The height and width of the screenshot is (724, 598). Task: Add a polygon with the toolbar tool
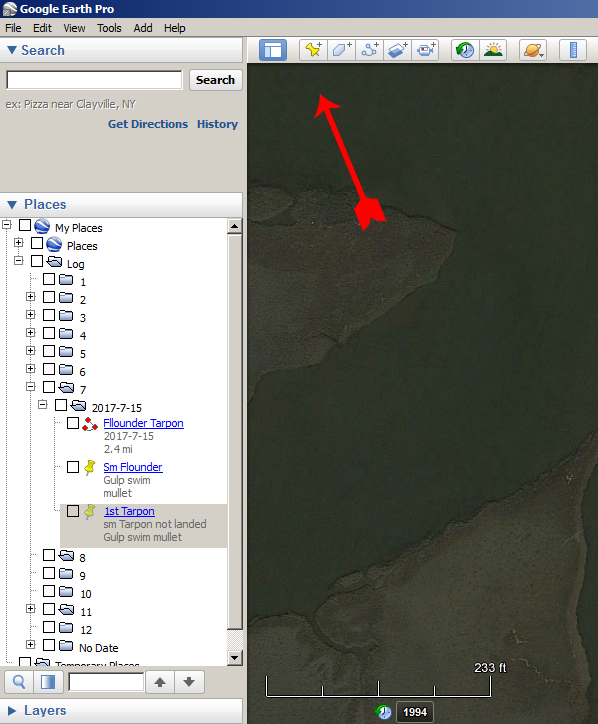pos(342,50)
